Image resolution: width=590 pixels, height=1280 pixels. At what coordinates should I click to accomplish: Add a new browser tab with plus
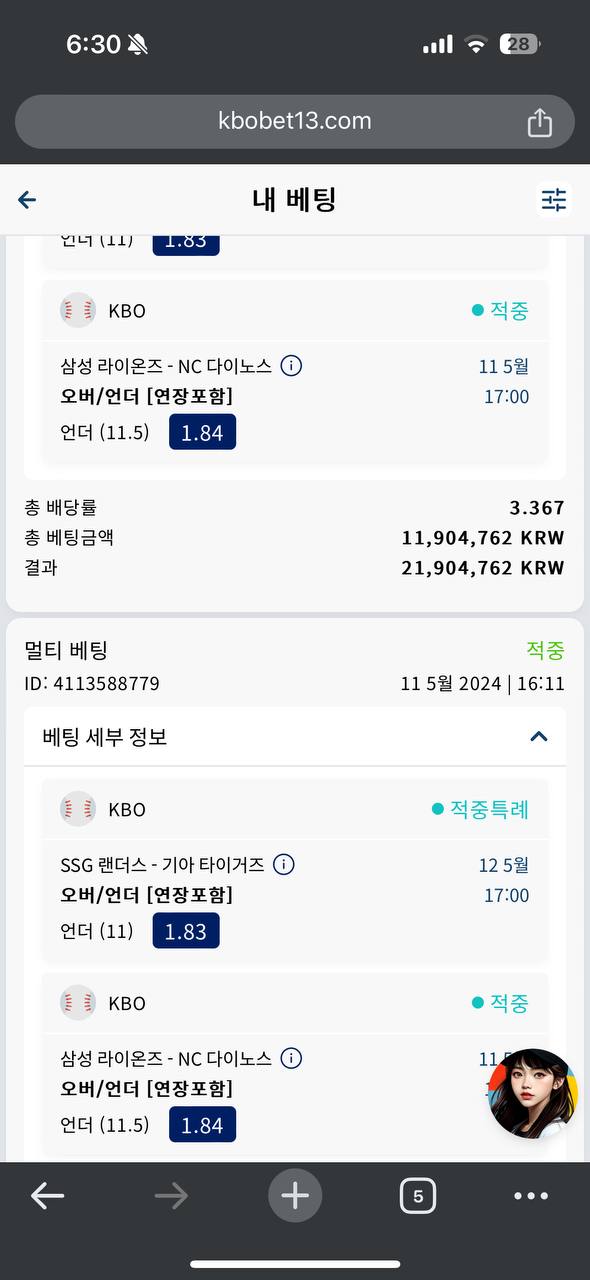pos(295,1195)
